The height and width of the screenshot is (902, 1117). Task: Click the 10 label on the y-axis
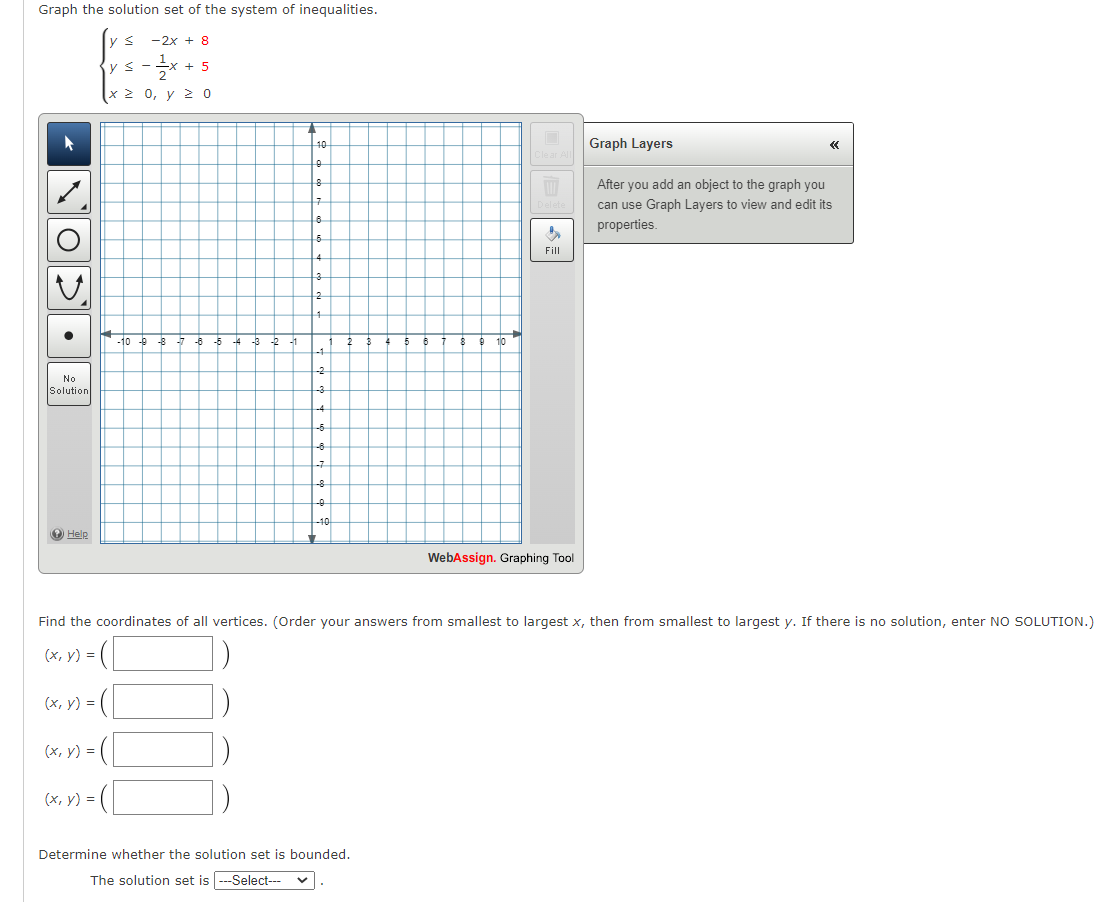[x=322, y=145]
